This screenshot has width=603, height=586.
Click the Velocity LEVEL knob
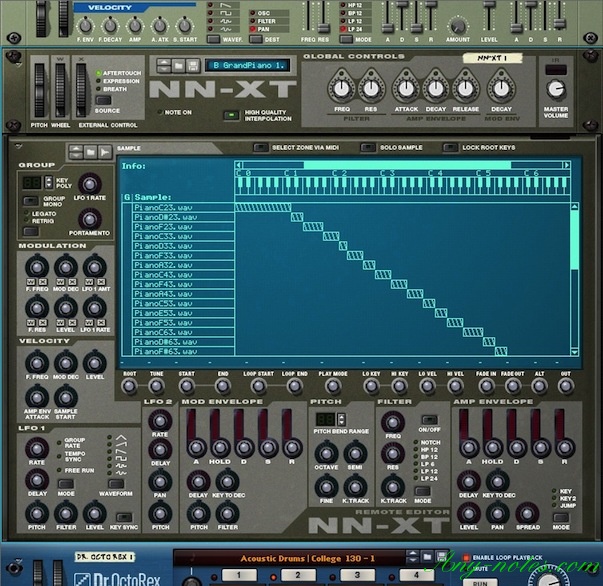[95, 363]
